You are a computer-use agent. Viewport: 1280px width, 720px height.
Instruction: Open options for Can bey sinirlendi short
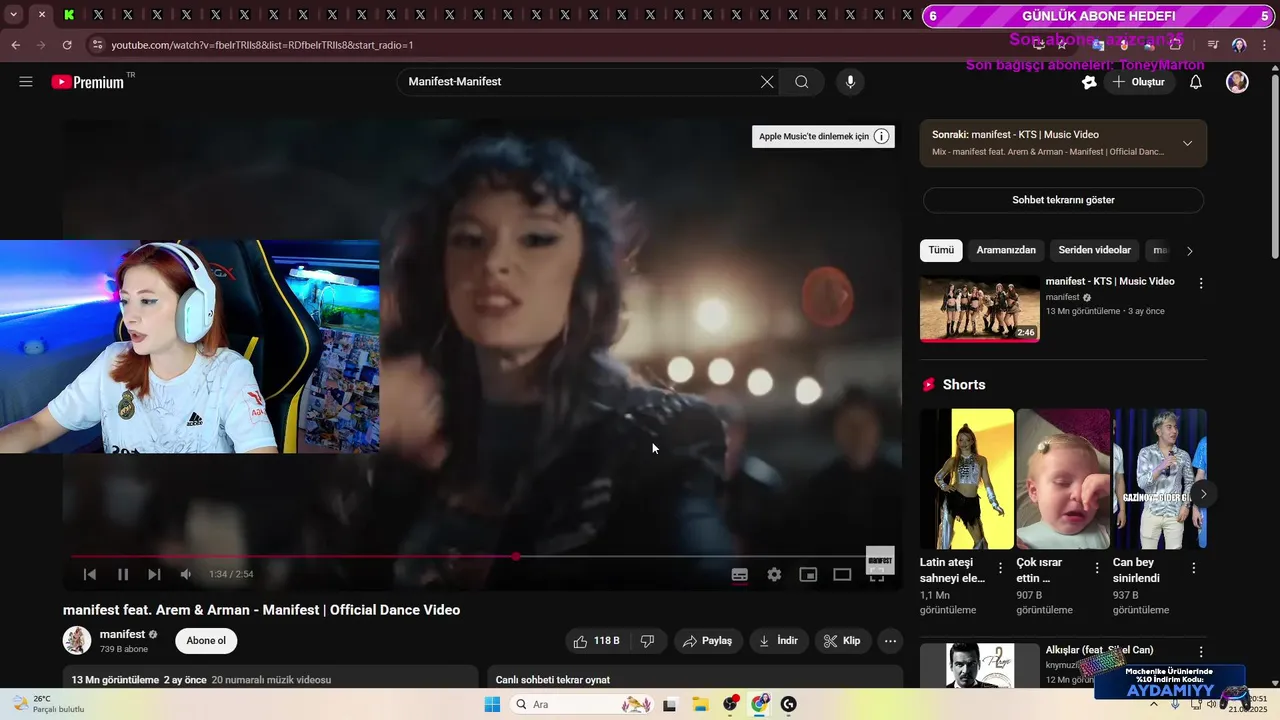(1193, 568)
